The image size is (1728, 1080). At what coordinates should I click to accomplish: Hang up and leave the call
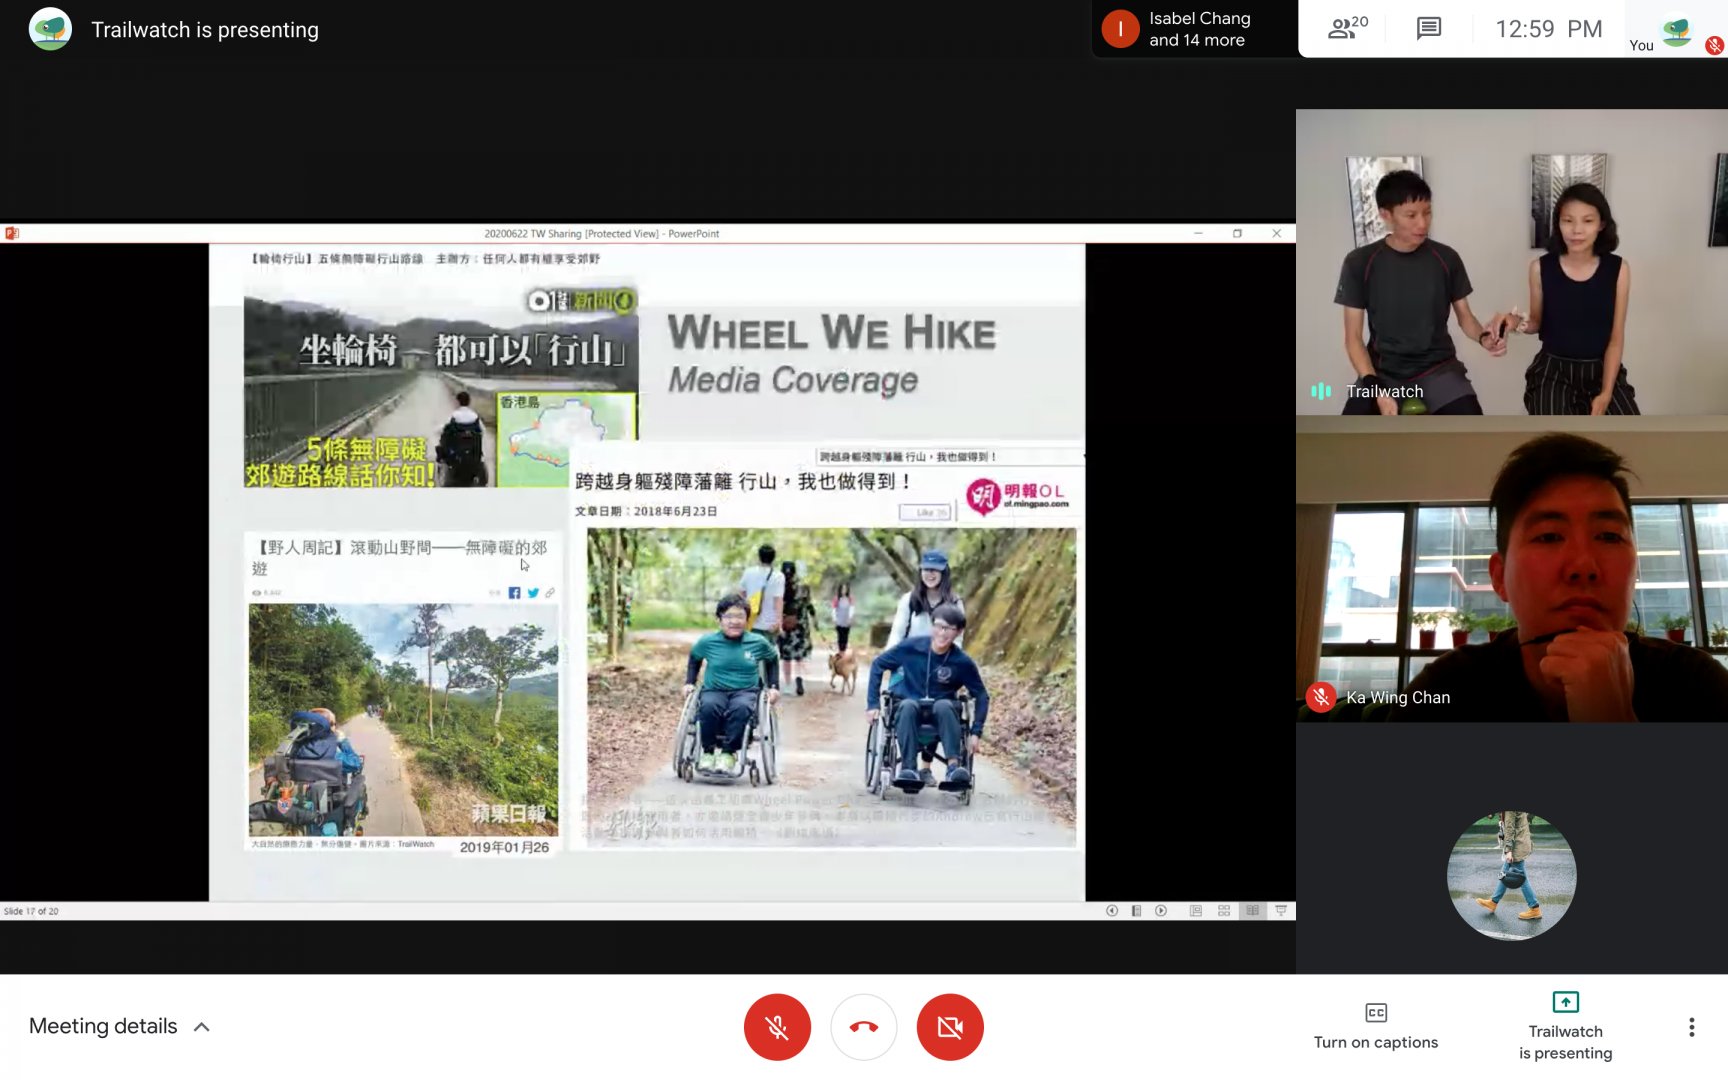[863, 1027]
